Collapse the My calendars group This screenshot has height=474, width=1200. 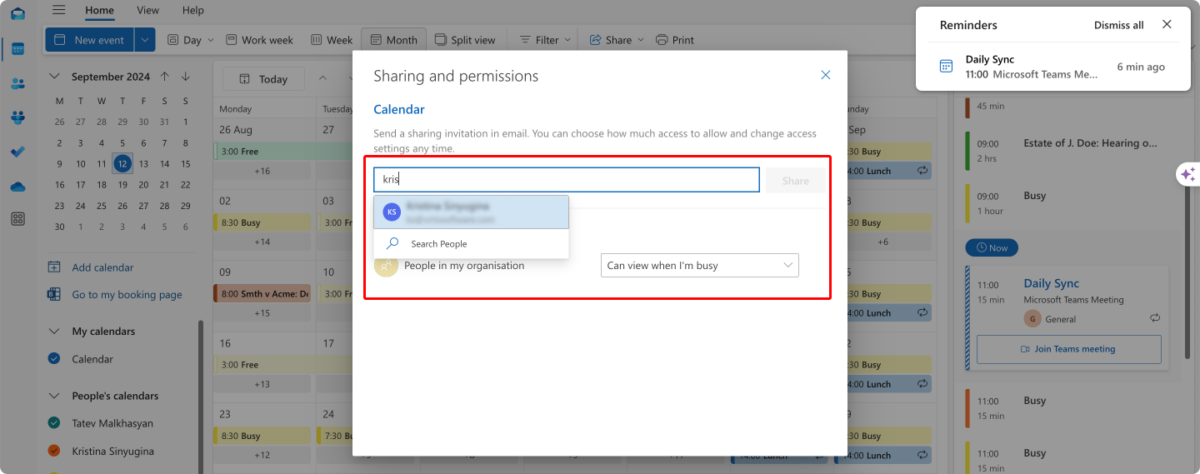click(x=54, y=331)
